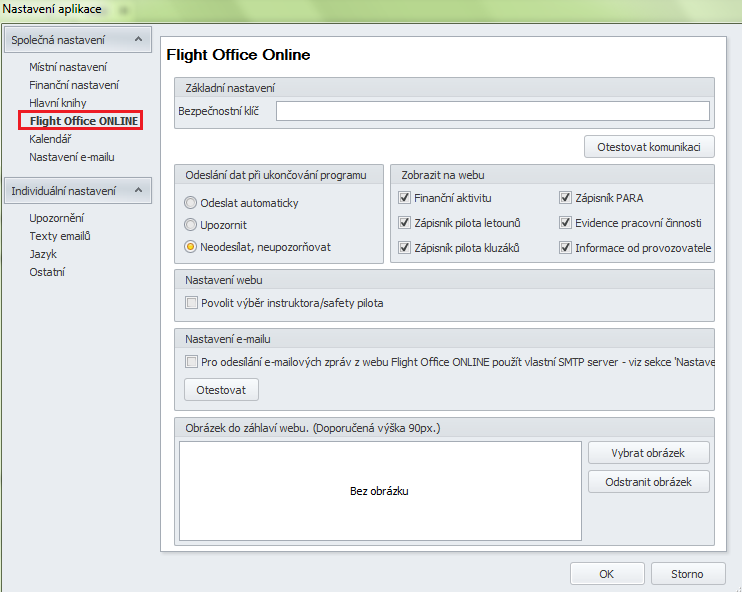
Task: Choose the Upozornit radio option
Action: (x=191, y=225)
